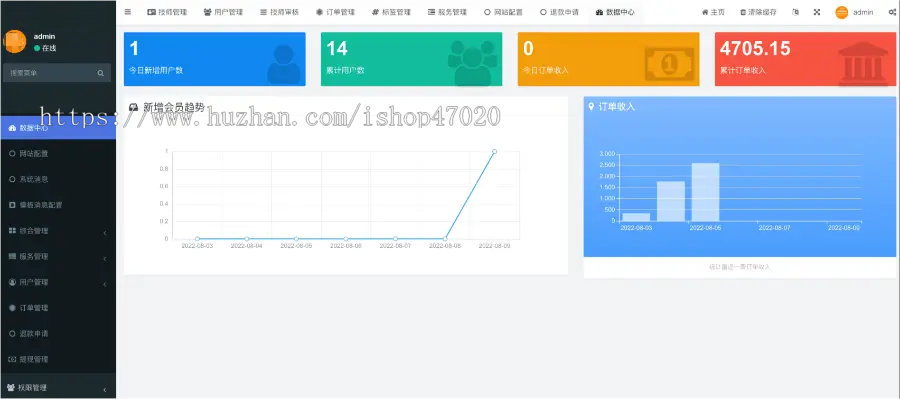
Task: Open the 技师管理 tab
Action: point(167,12)
